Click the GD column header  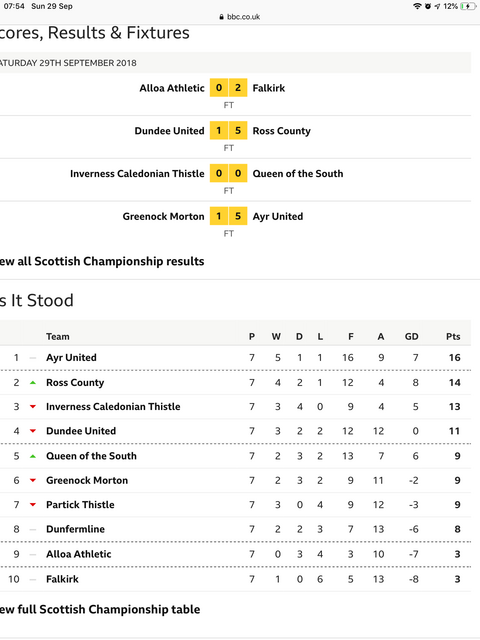pos(411,337)
